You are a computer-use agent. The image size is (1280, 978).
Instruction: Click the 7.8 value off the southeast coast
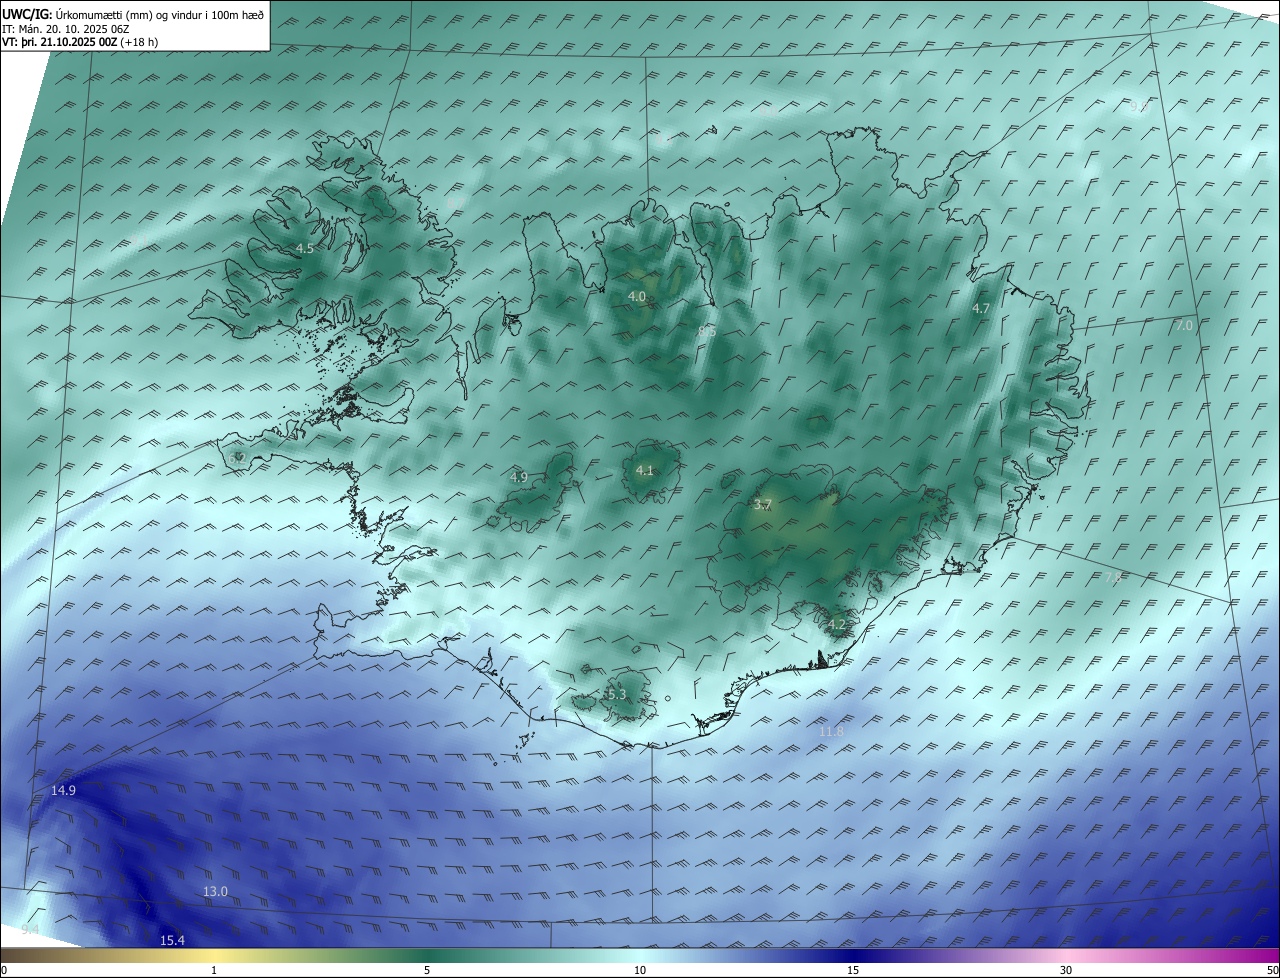pos(1113,577)
